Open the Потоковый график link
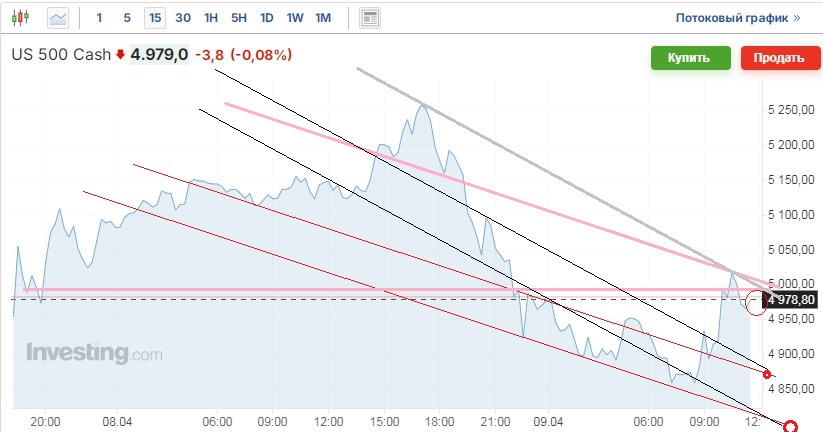823x432 pixels. point(738,18)
